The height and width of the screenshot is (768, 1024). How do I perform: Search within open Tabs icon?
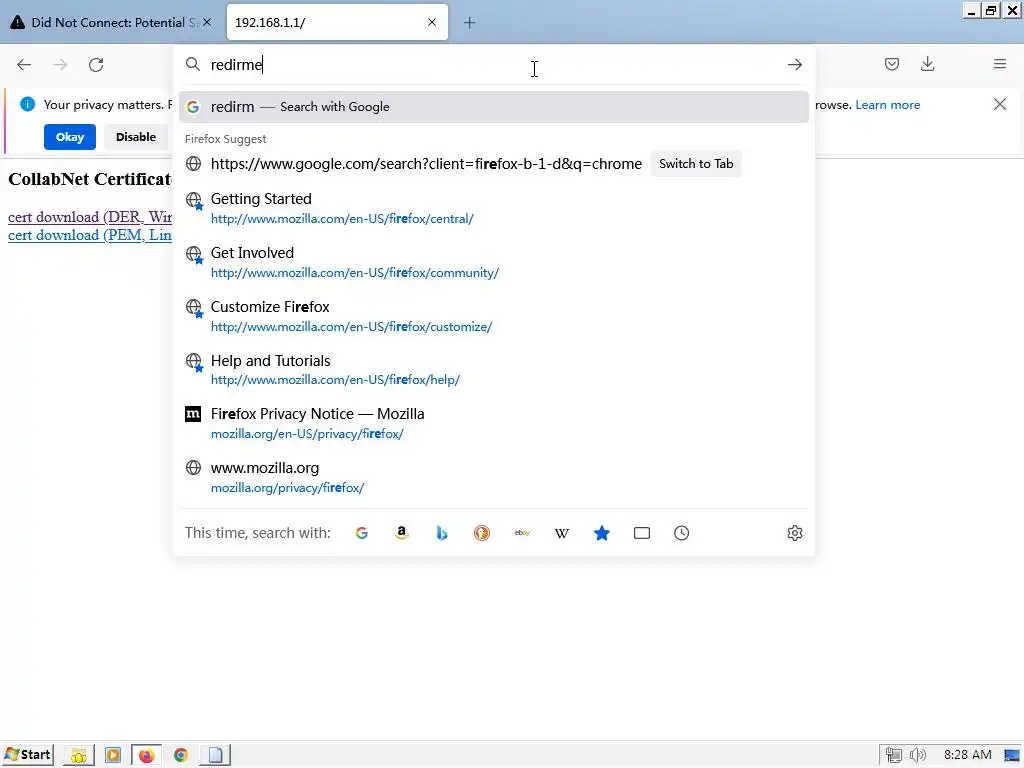point(642,533)
